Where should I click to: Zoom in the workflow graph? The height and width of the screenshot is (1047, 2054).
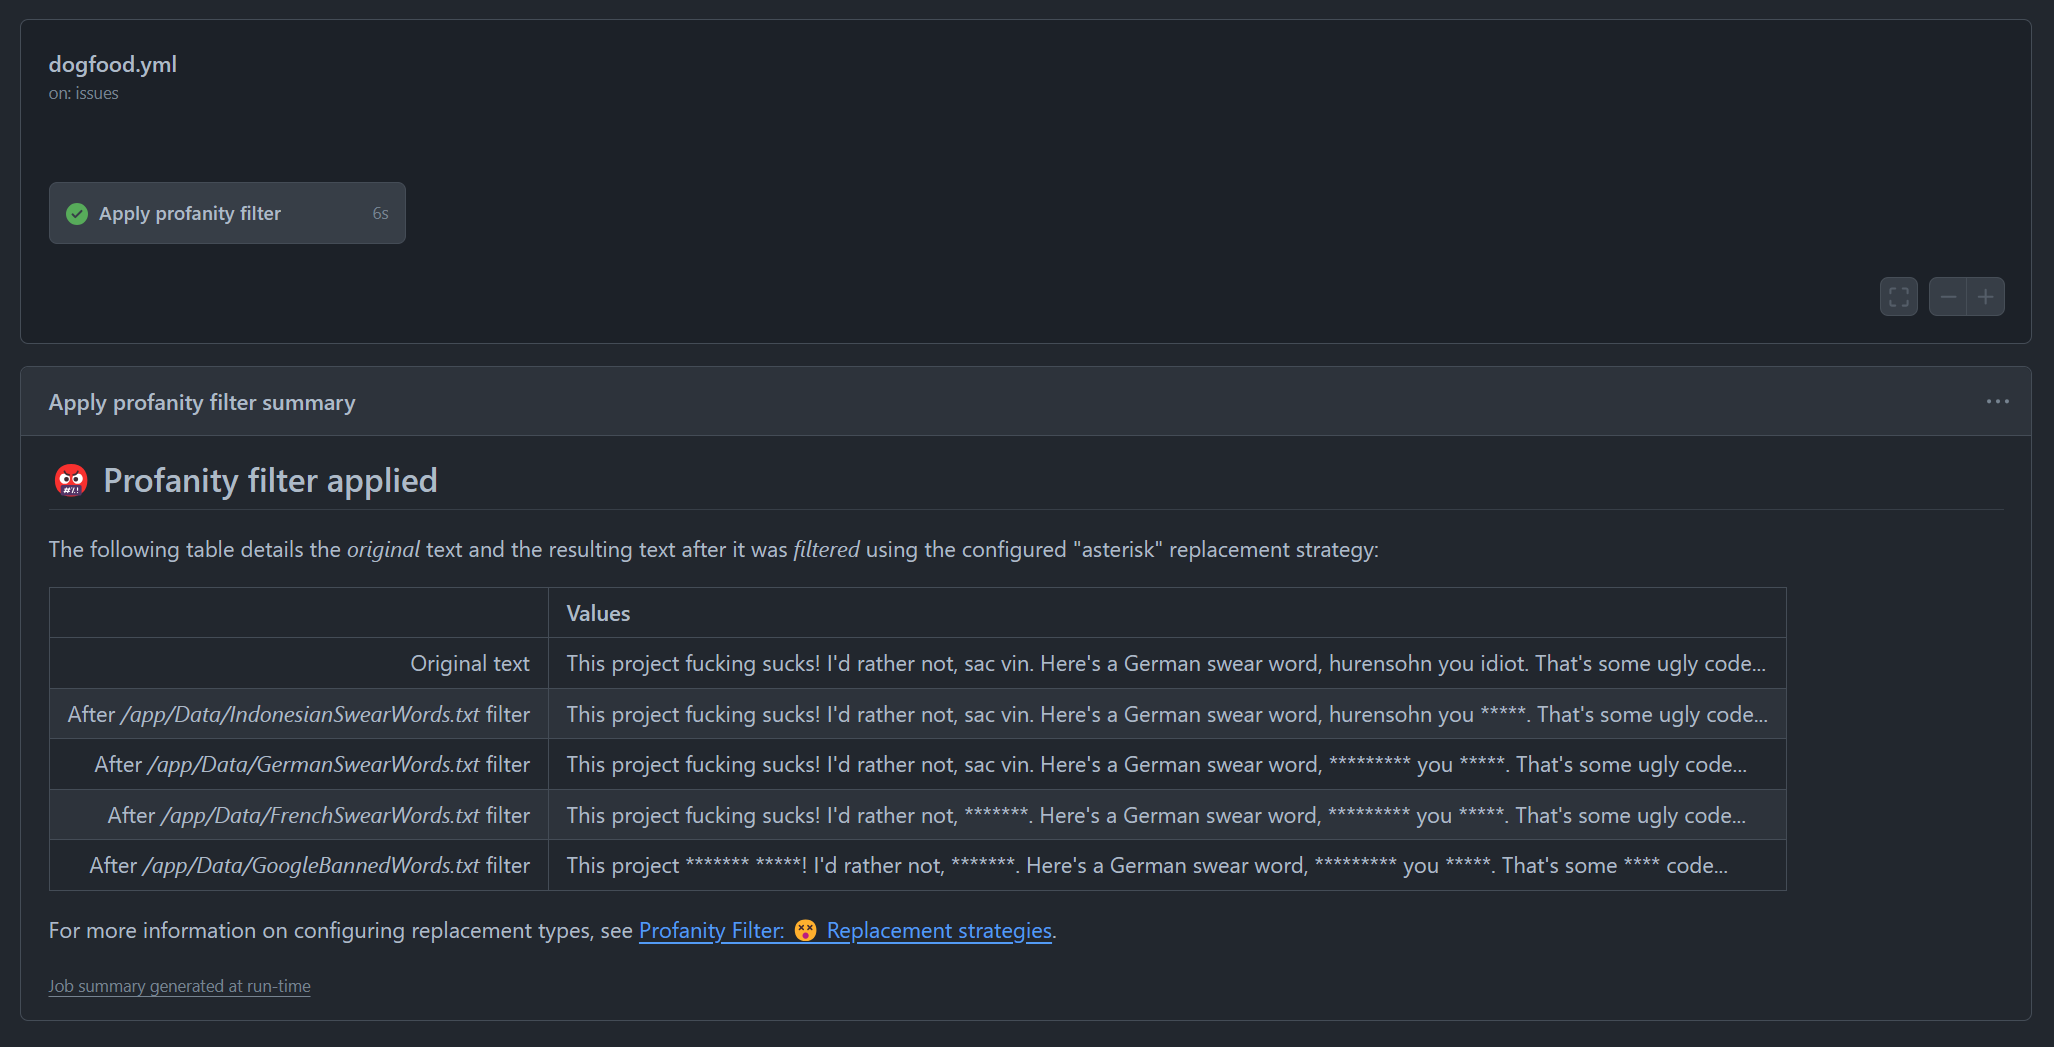pyautogui.click(x=1986, y=297)
